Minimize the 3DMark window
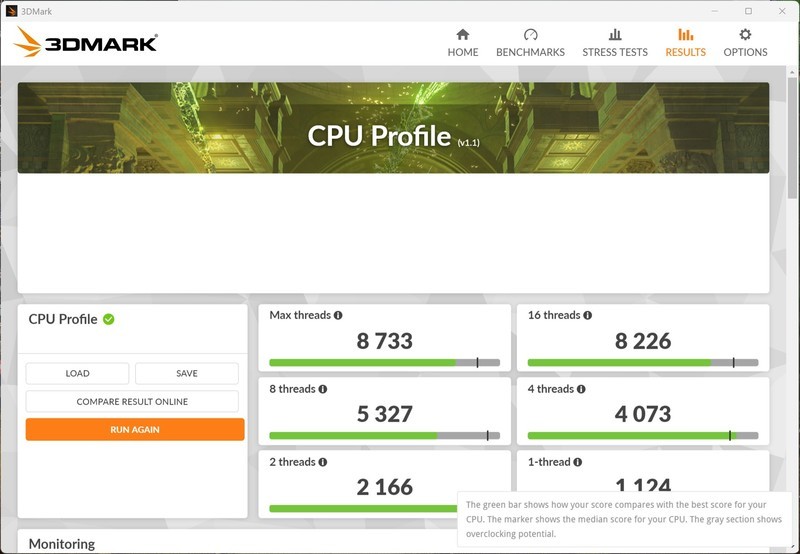 tap(715, 11)
